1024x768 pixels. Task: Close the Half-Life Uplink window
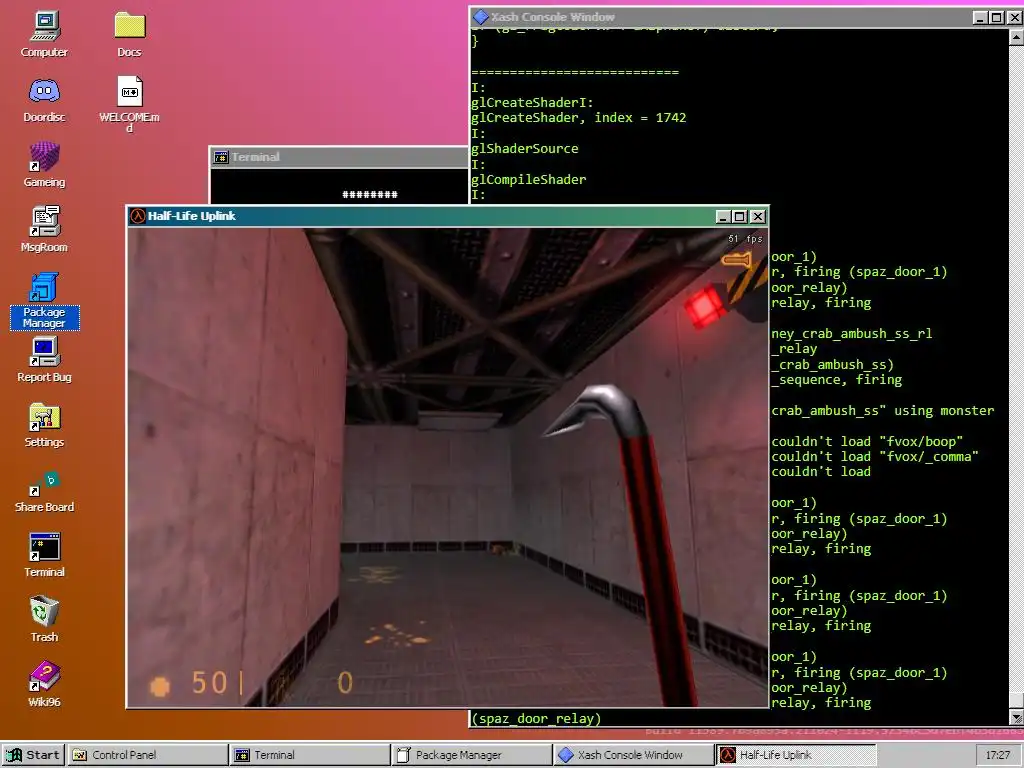pos(758,216)
